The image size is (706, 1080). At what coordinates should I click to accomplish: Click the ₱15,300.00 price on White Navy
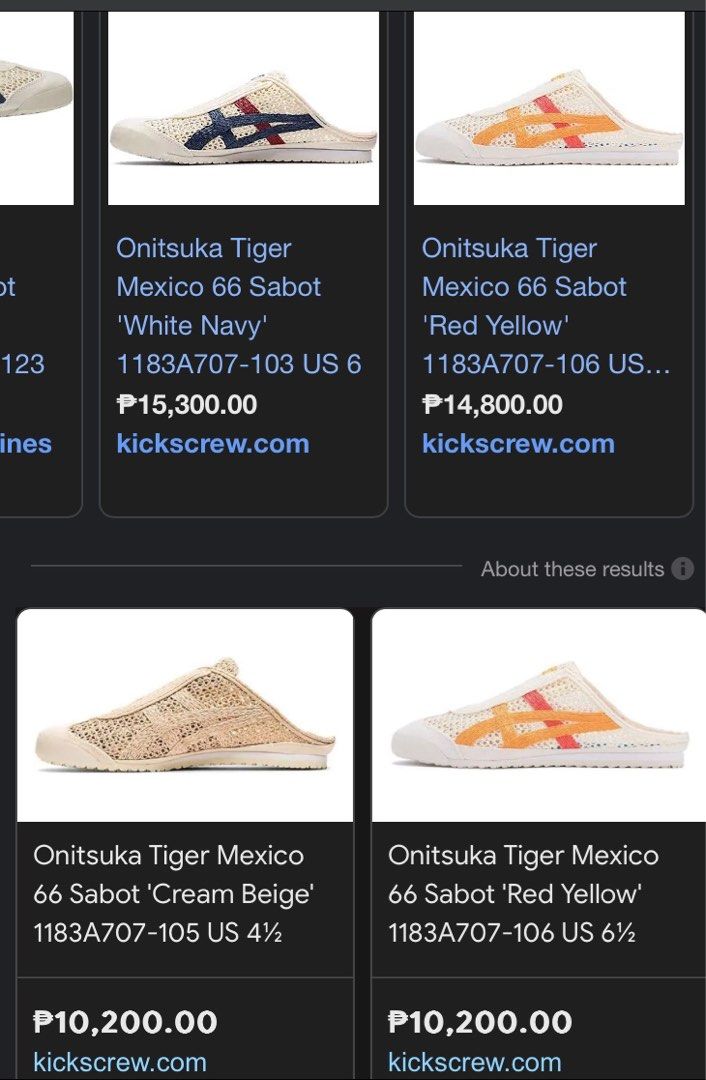tap(187, 405)
